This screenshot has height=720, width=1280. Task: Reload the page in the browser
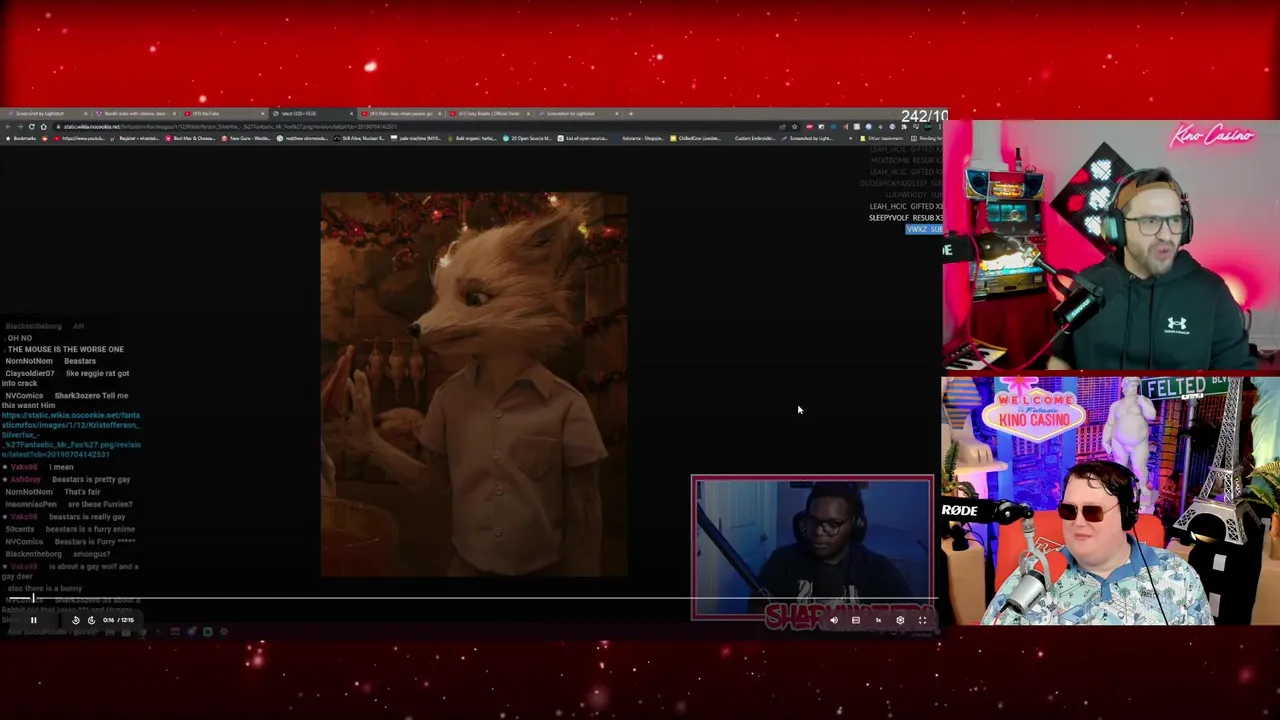pyautogui.click(x=31, y=127)
